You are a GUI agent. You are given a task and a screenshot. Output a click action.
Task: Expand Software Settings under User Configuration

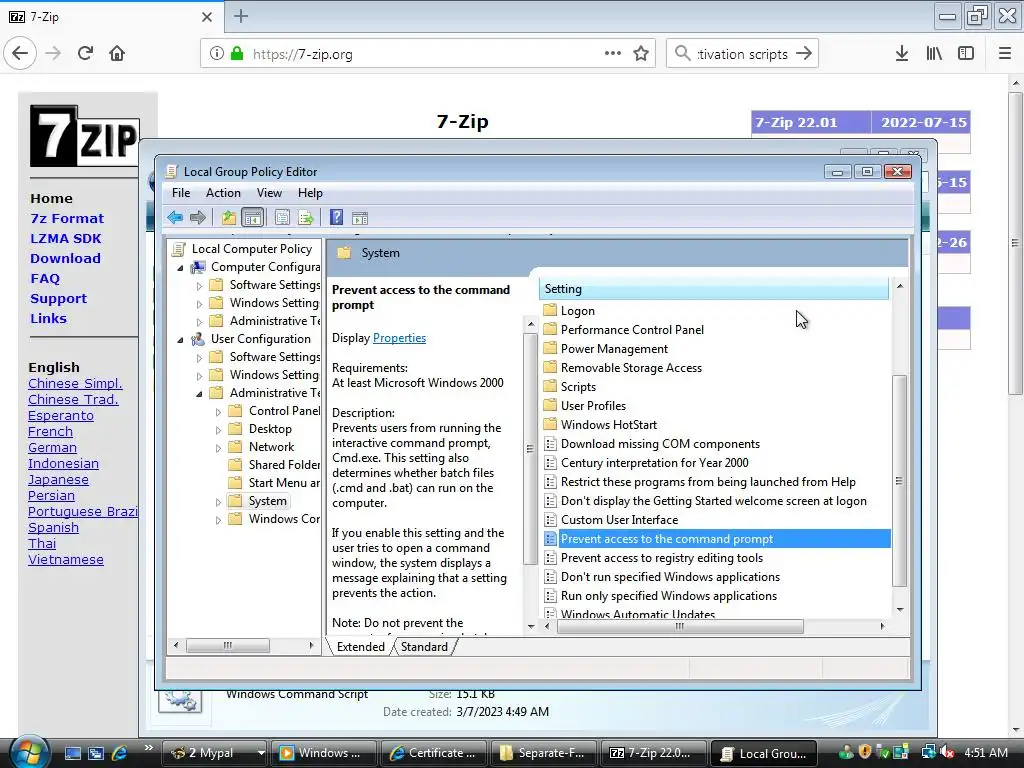(x=199, y=358)
